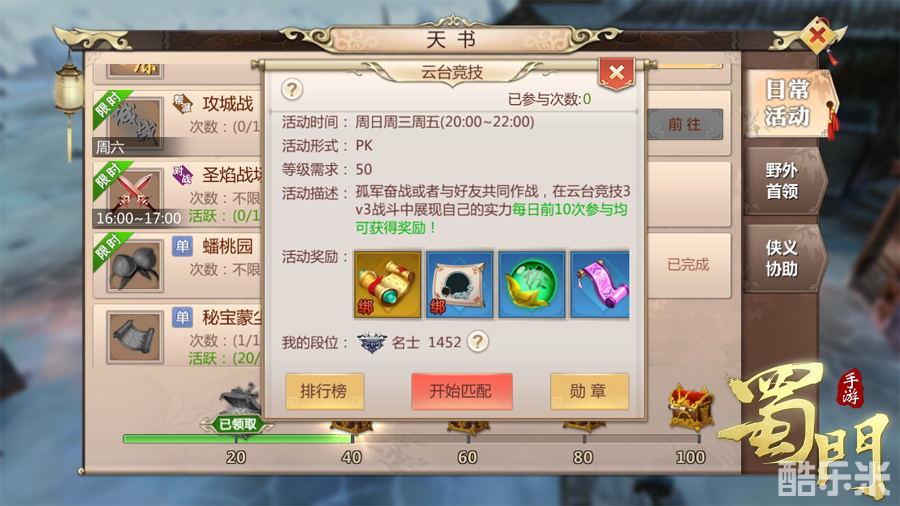
Task: Open the 侠义协助 tab
Action: [x=782, y=258]
